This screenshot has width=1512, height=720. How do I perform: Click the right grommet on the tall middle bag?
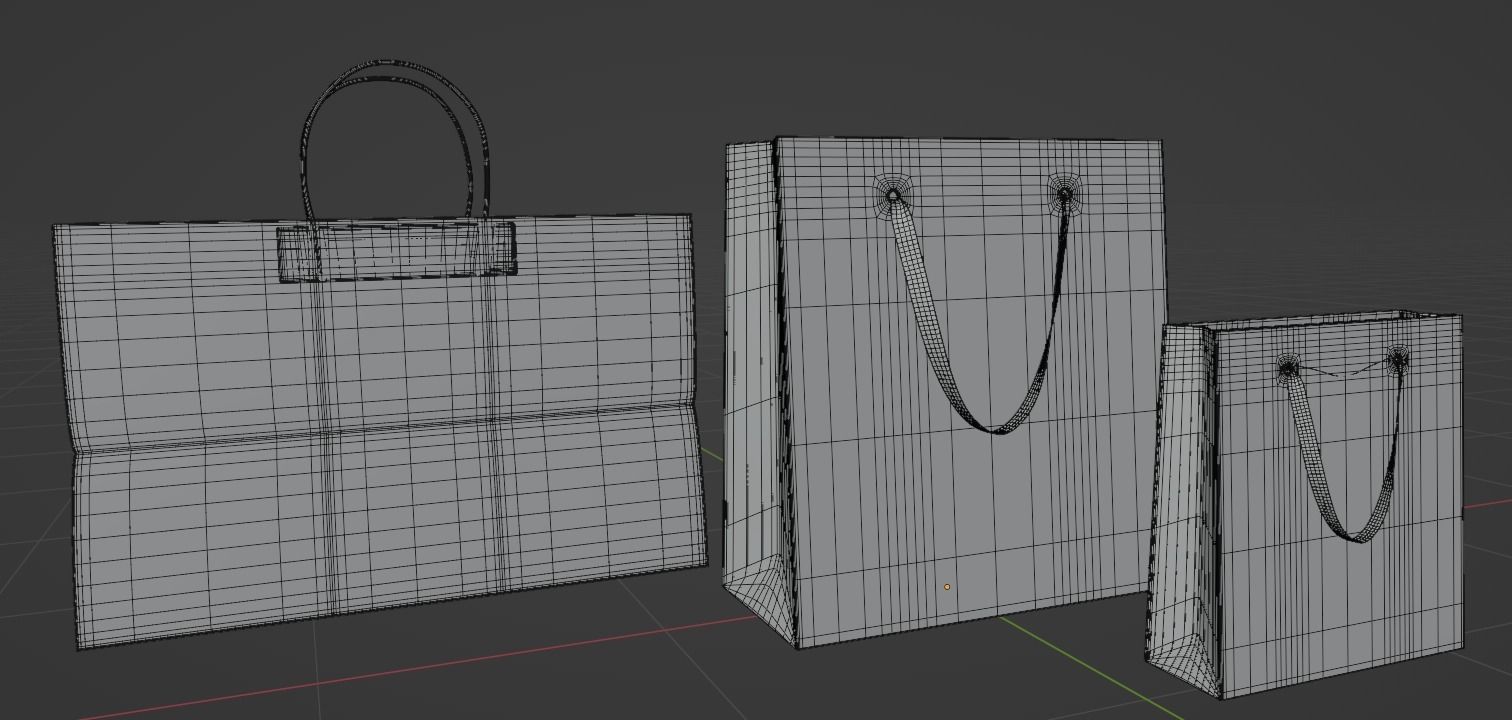(x=1065, y=193)
